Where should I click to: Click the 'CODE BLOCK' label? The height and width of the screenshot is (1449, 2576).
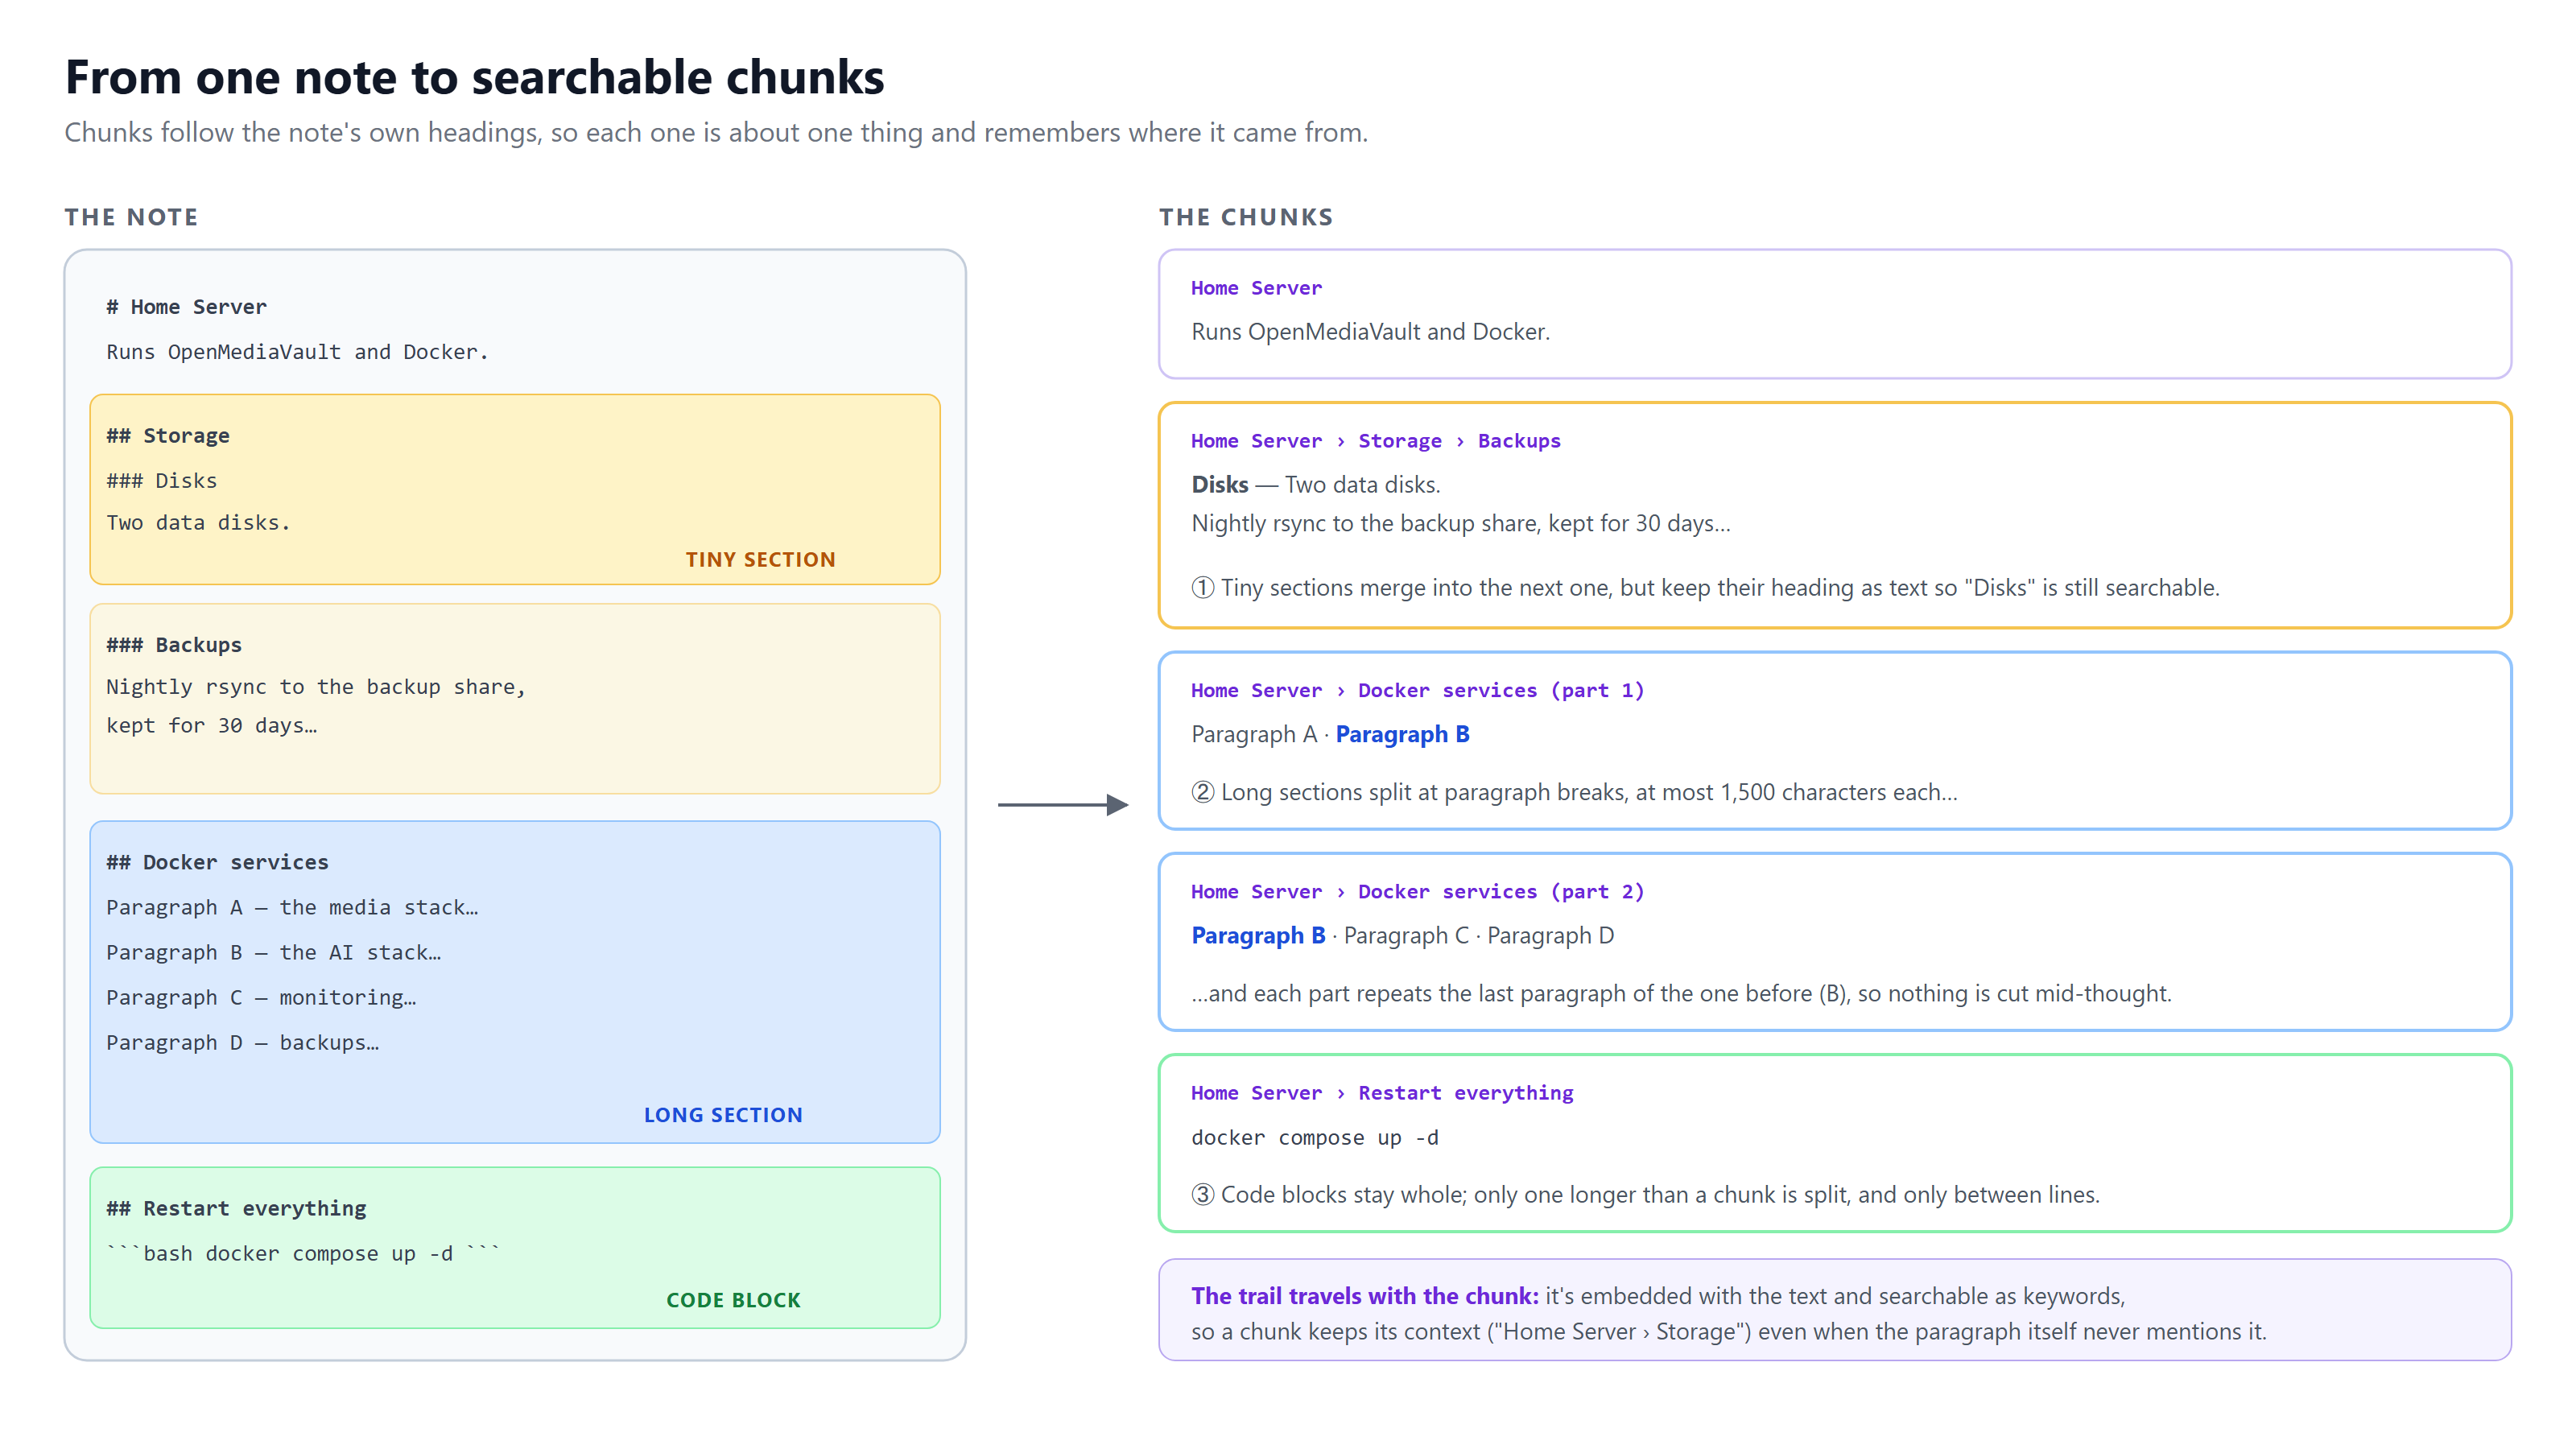(733, 1300)
